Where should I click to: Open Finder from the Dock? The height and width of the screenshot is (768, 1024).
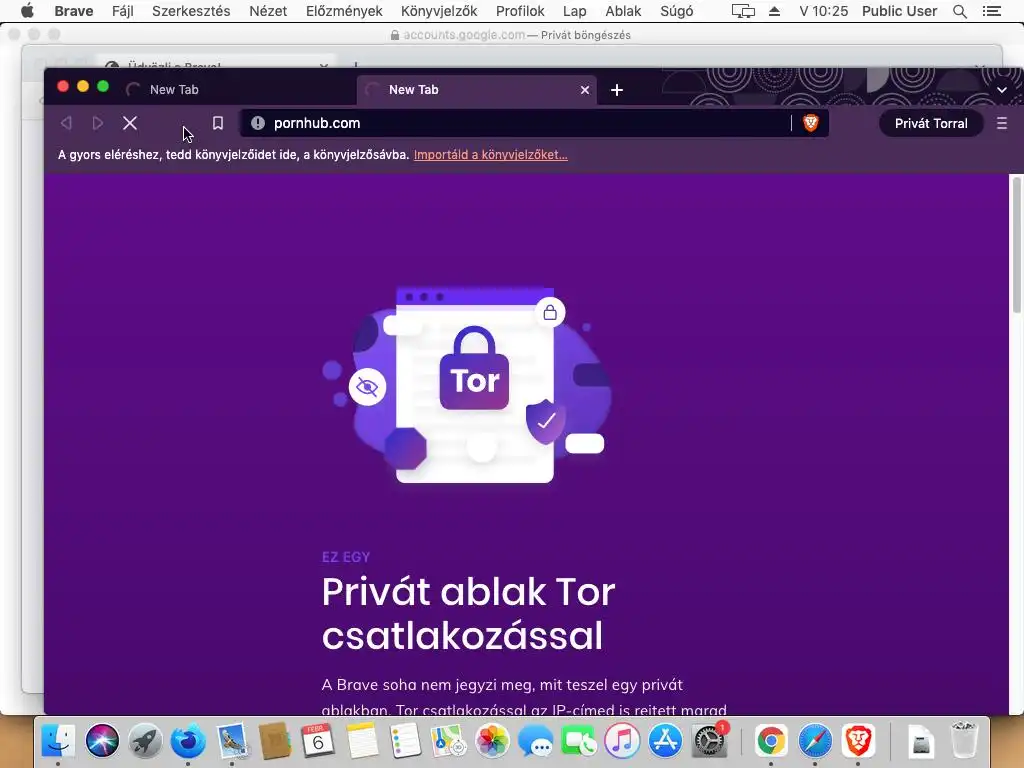58,741
